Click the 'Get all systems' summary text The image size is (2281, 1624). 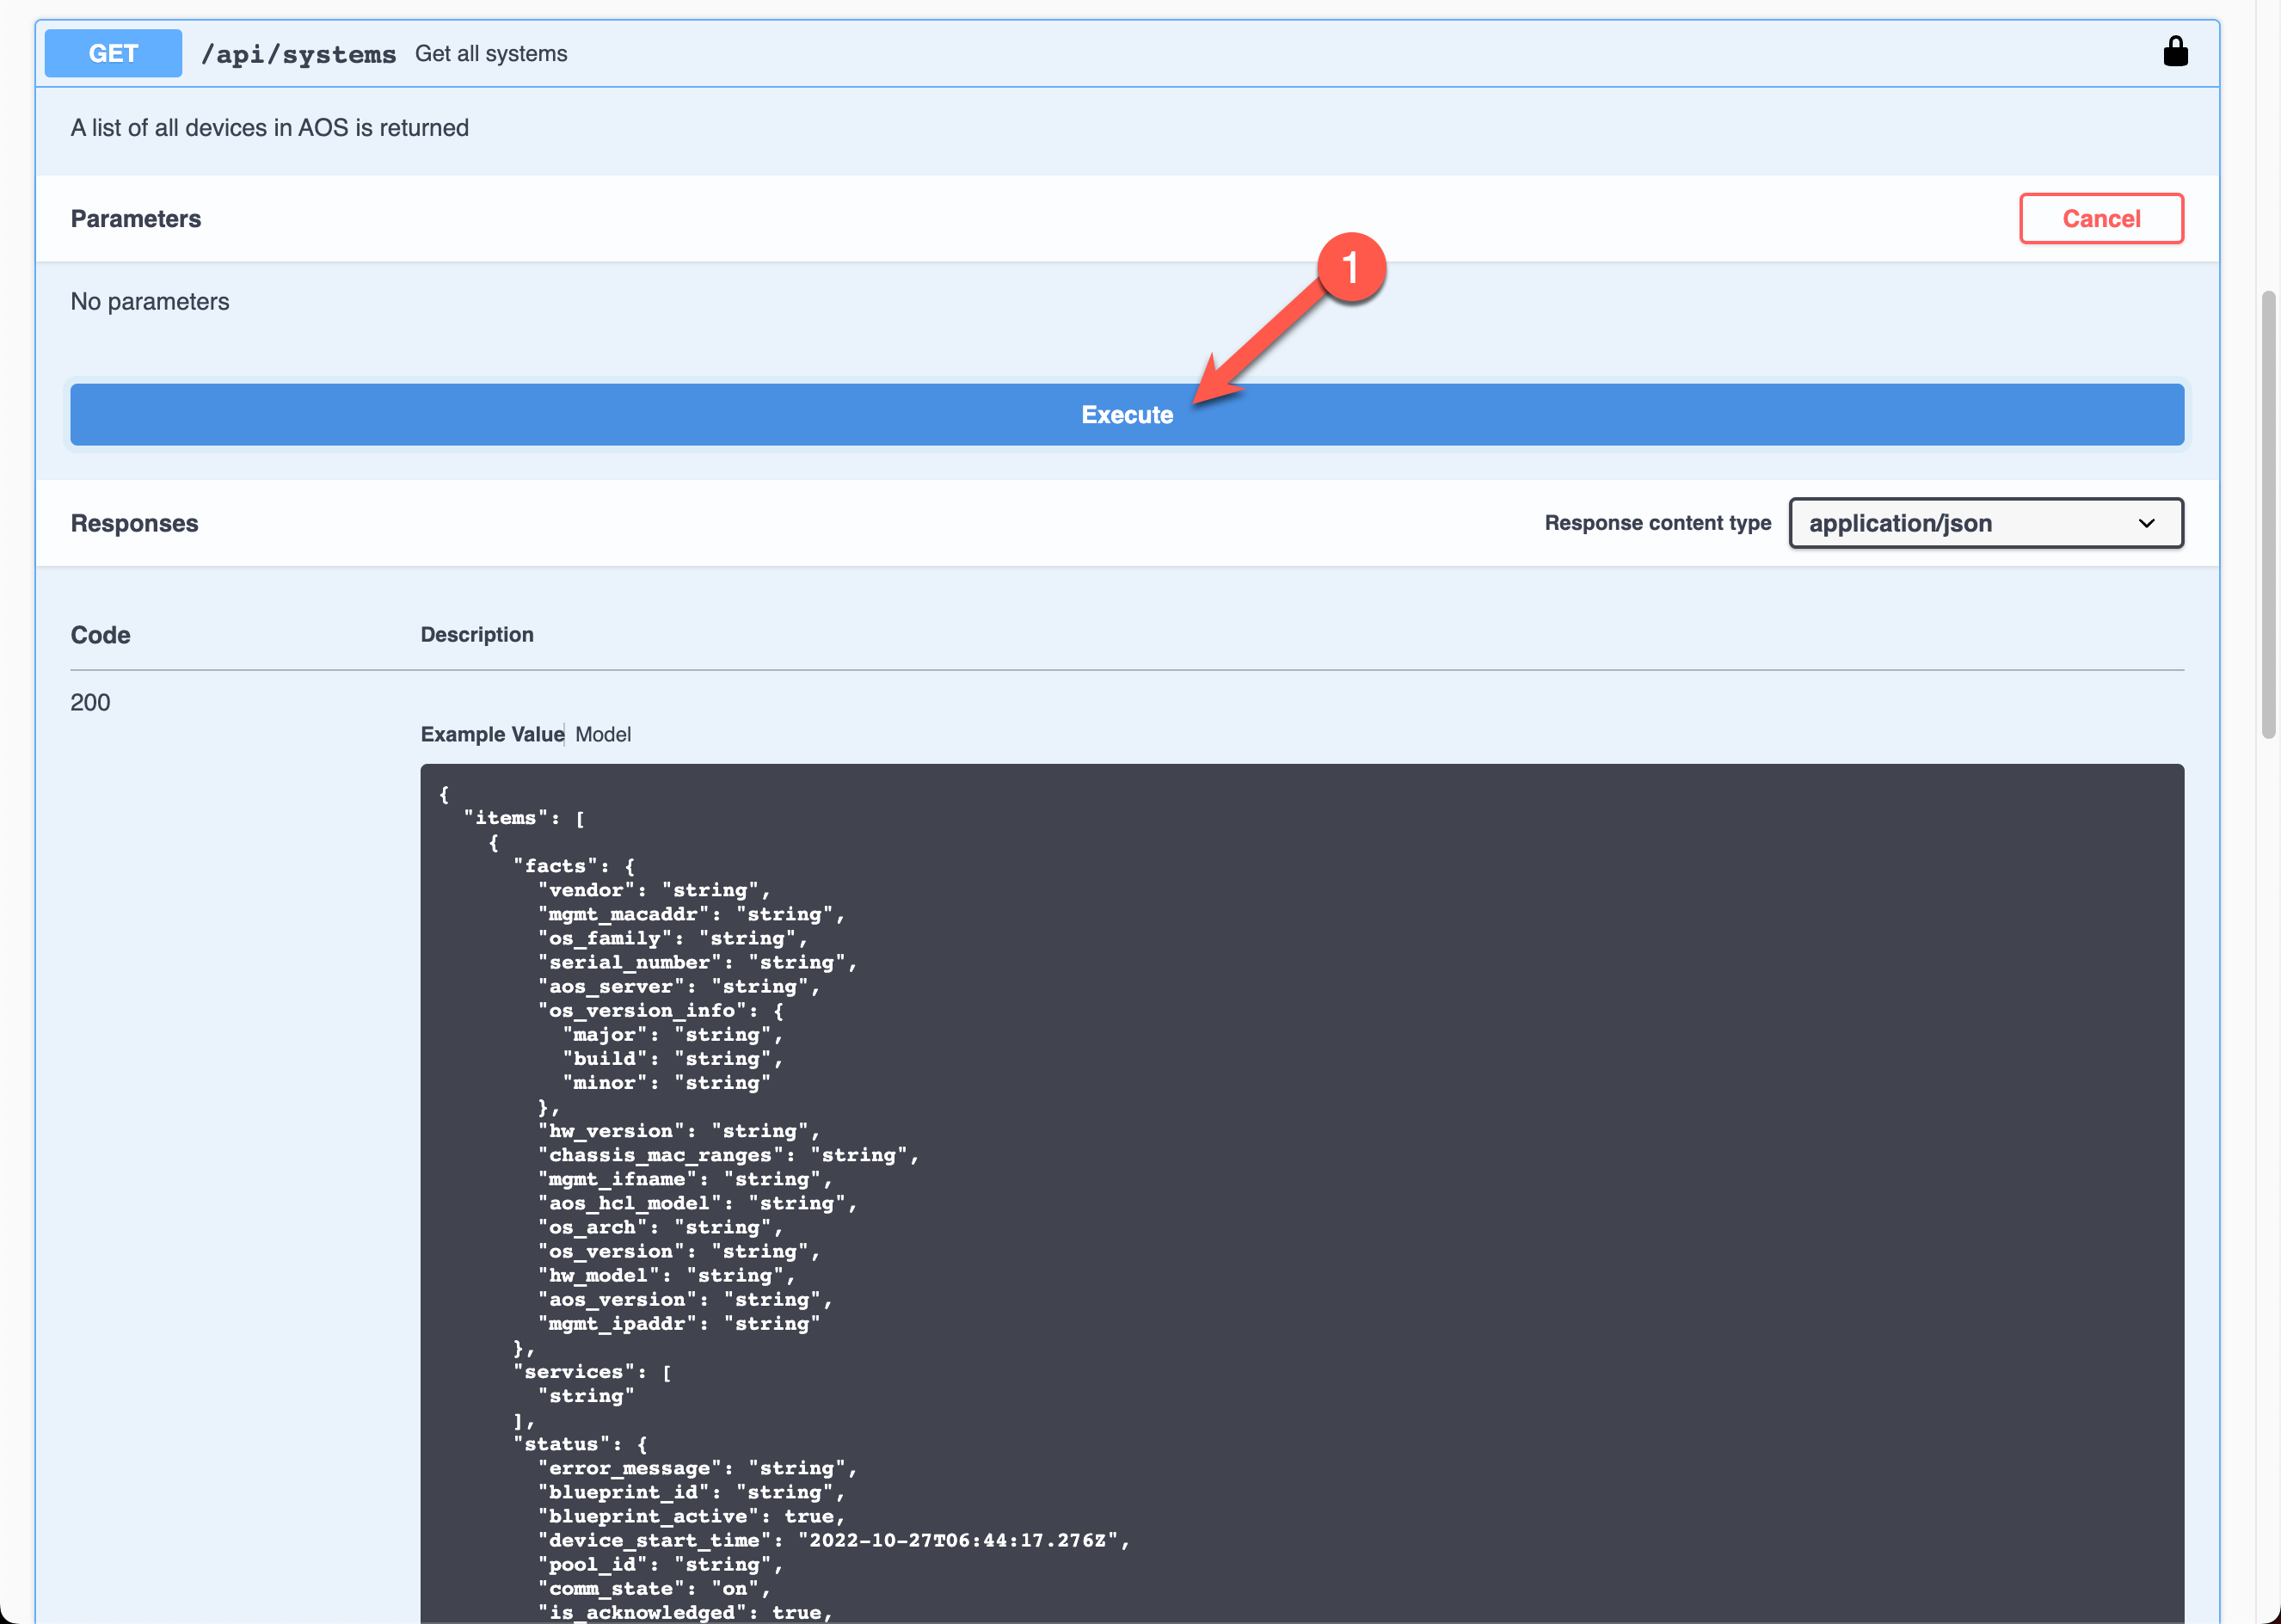click(x=491, y=53)
